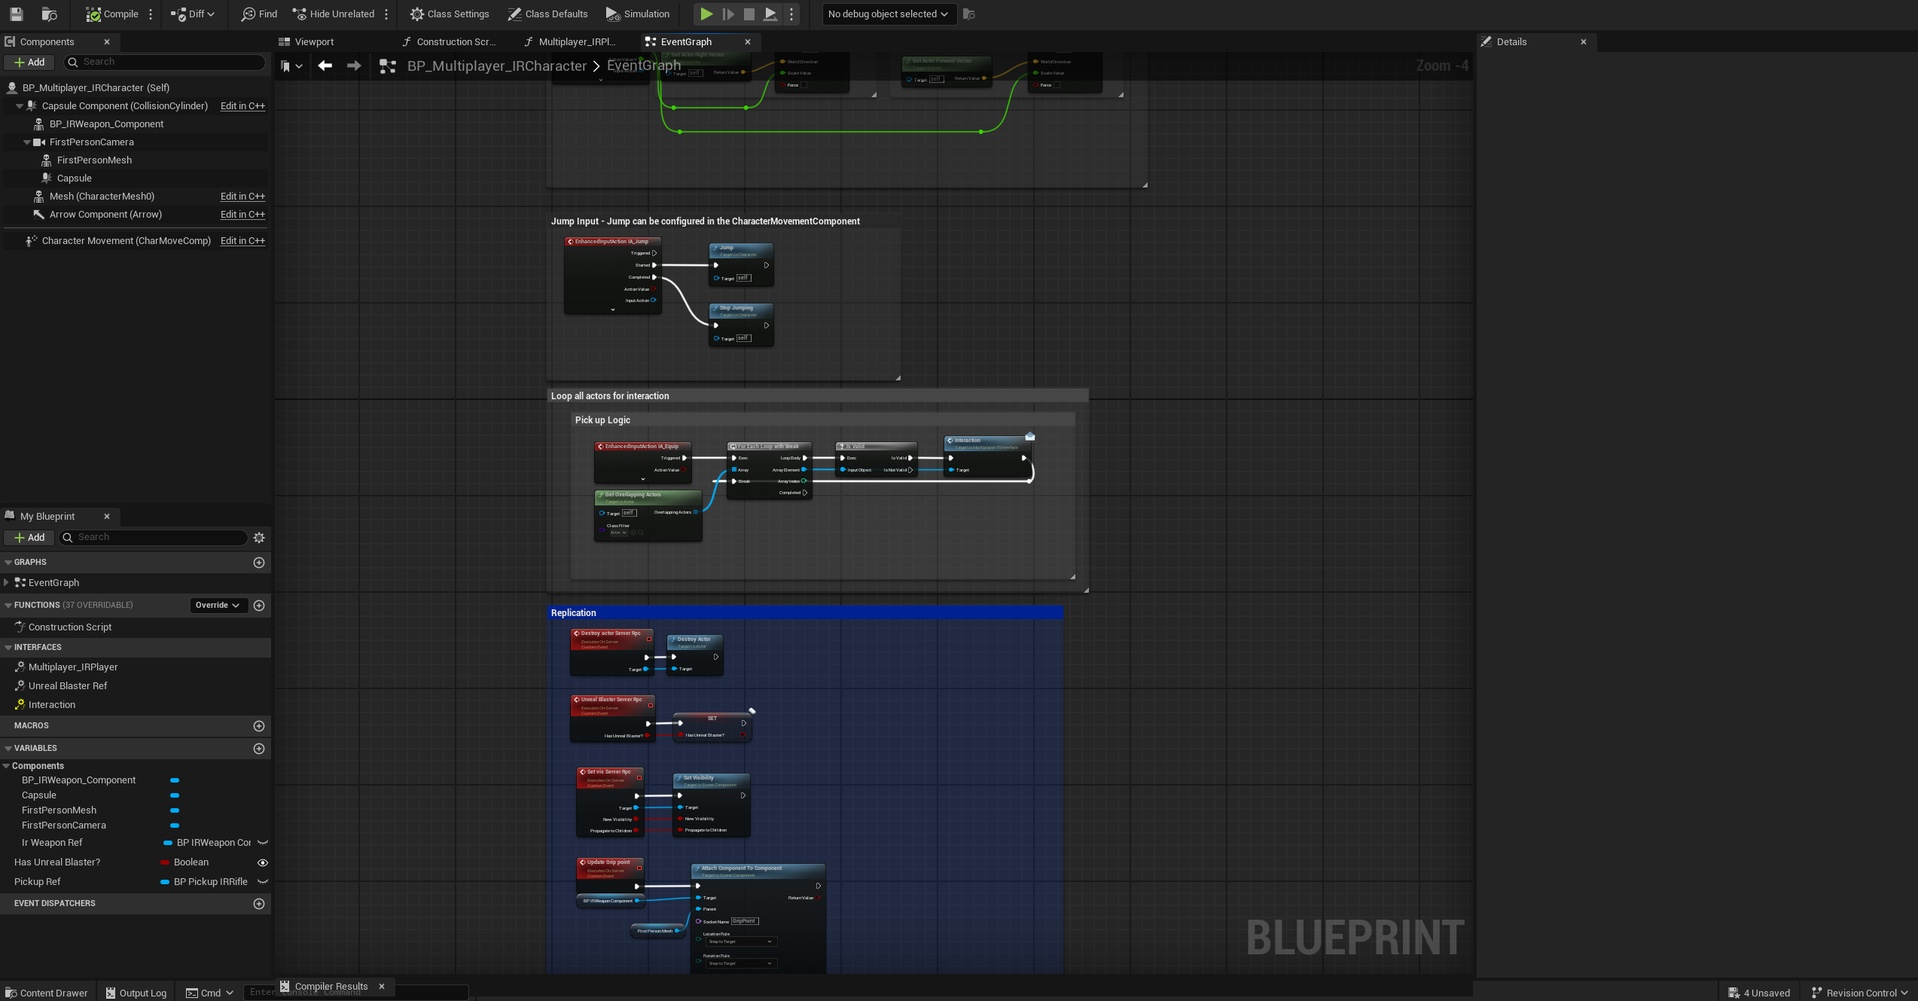
Task: Open Class Defaults
Action: pos(547,14)
